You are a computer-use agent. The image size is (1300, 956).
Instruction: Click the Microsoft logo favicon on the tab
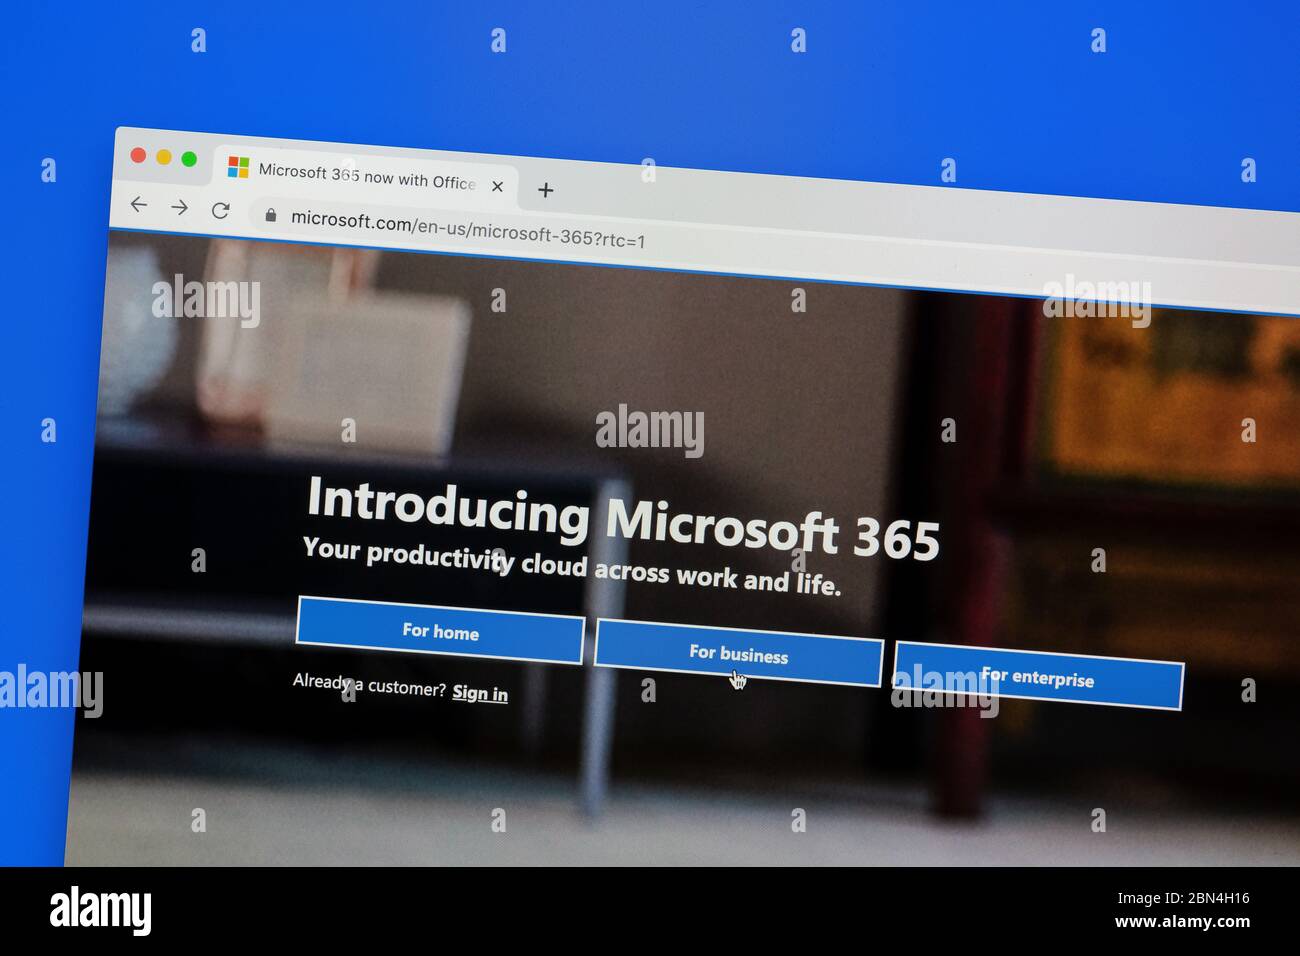[238, 167]
